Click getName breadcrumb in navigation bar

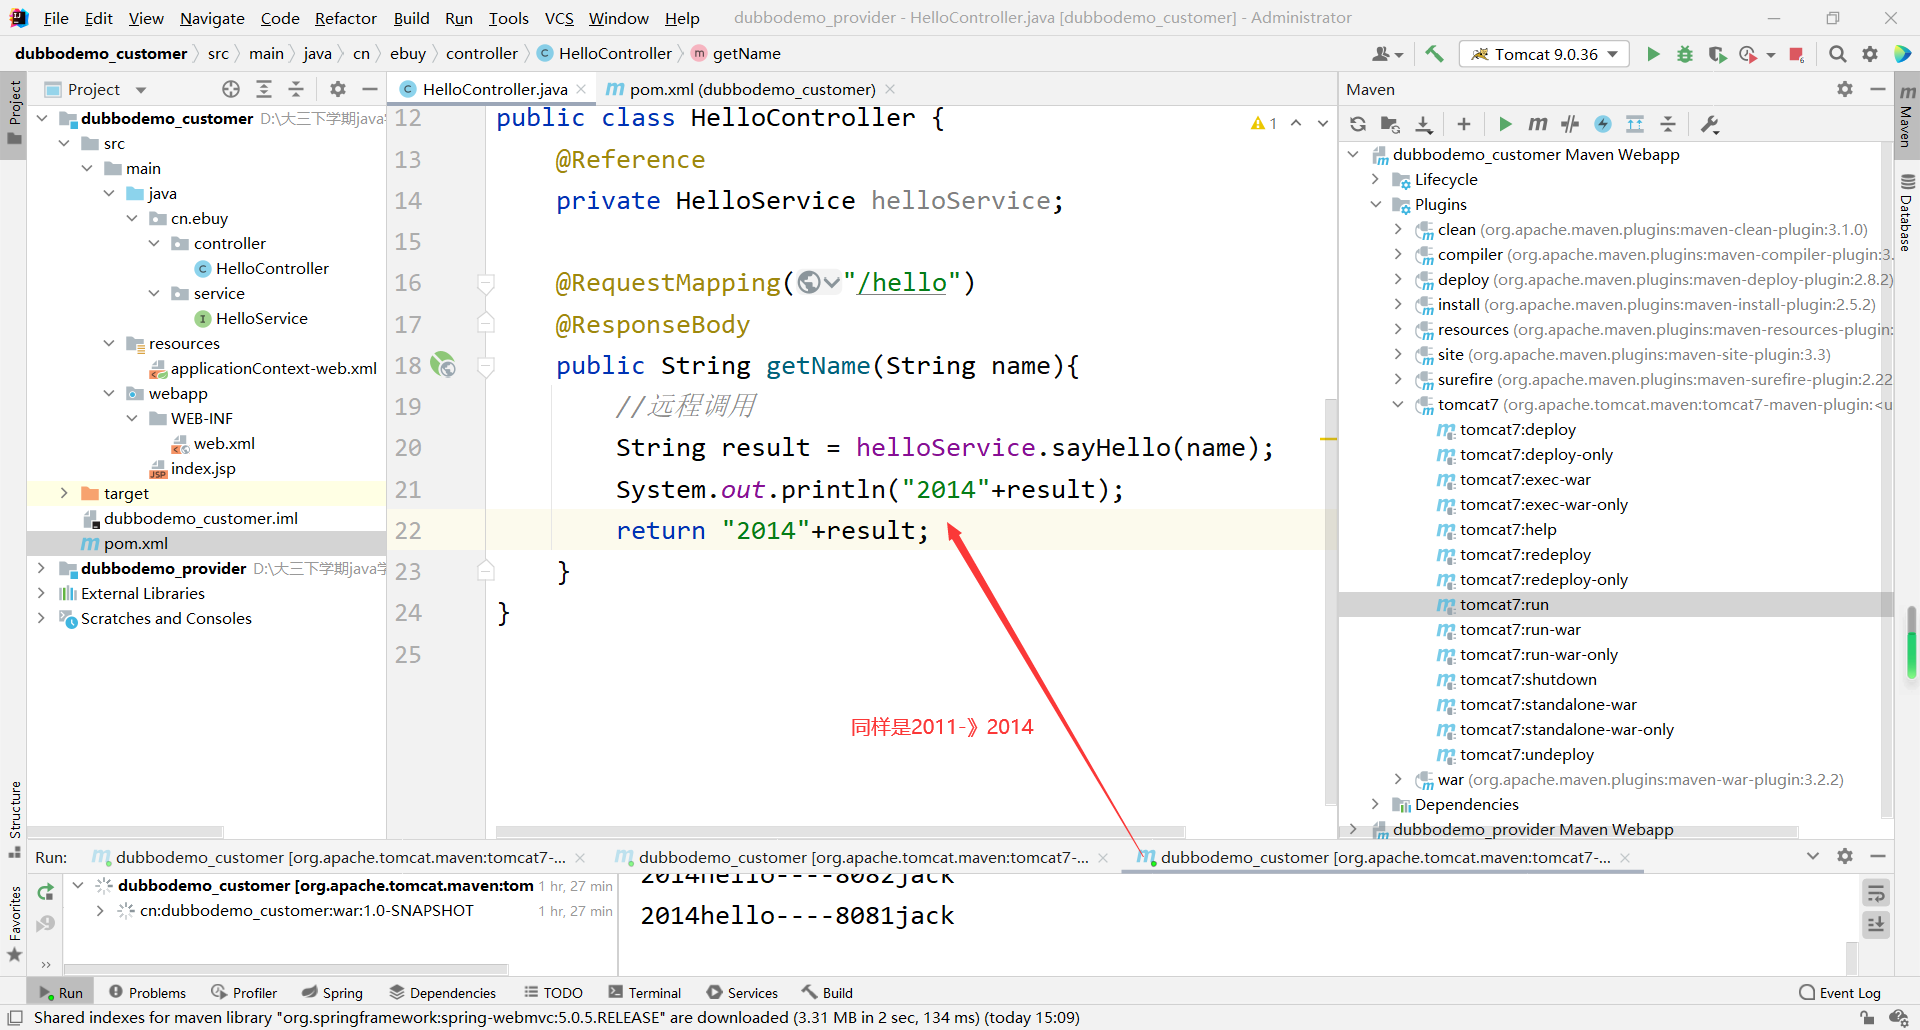[x=746, y=53]
